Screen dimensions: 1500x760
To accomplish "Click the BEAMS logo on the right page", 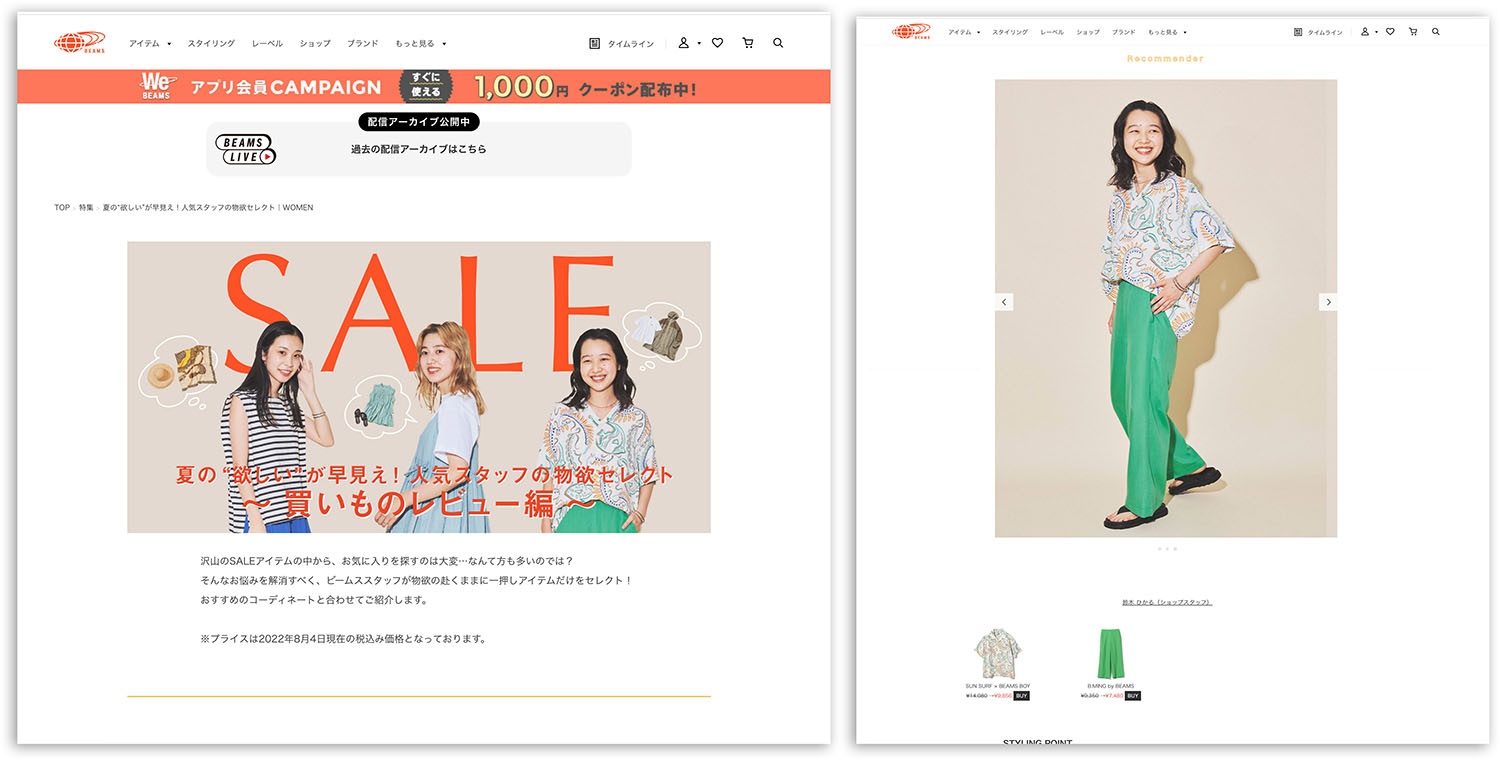I will pyautogui.click(x=911, y=31).
